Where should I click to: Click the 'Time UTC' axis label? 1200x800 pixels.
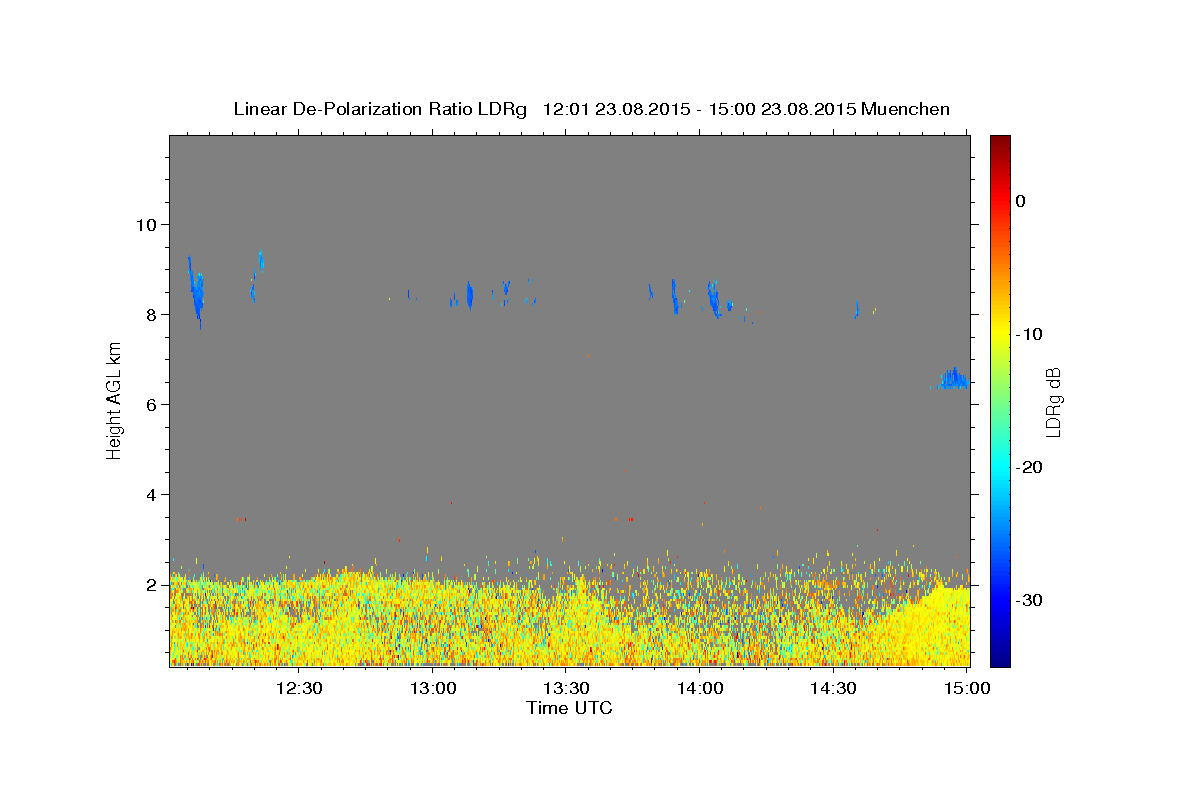569,708
